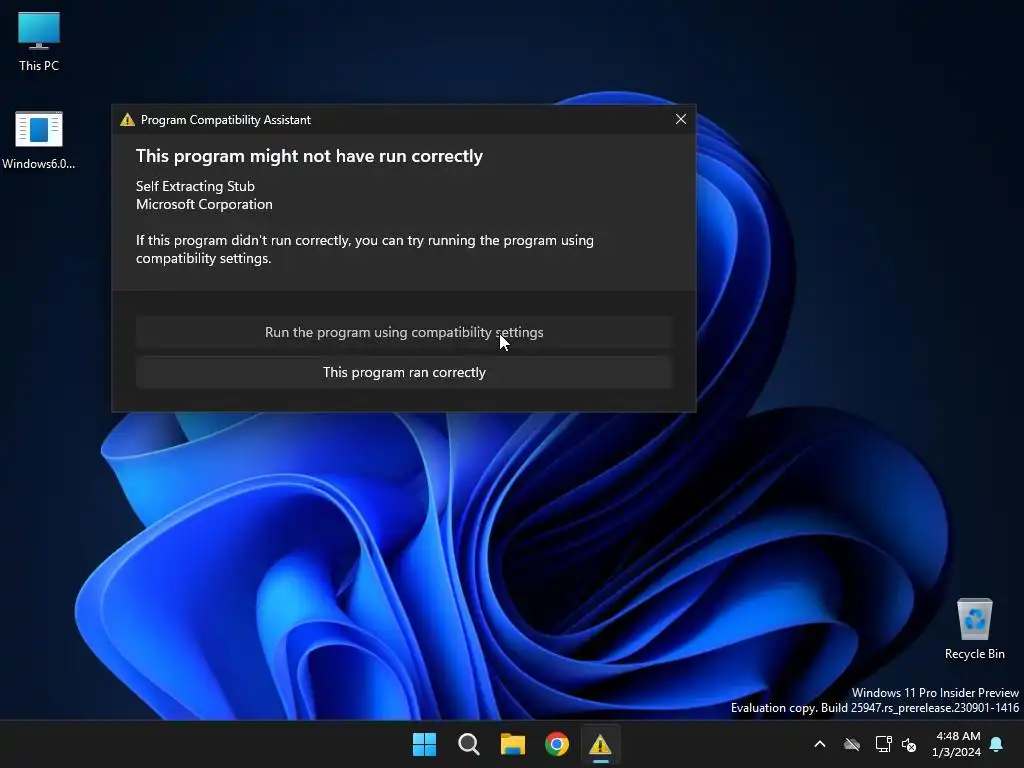
Task: Open the clock showing 4:48 AM
Action: pyautogui.click(x=957, y=744)
